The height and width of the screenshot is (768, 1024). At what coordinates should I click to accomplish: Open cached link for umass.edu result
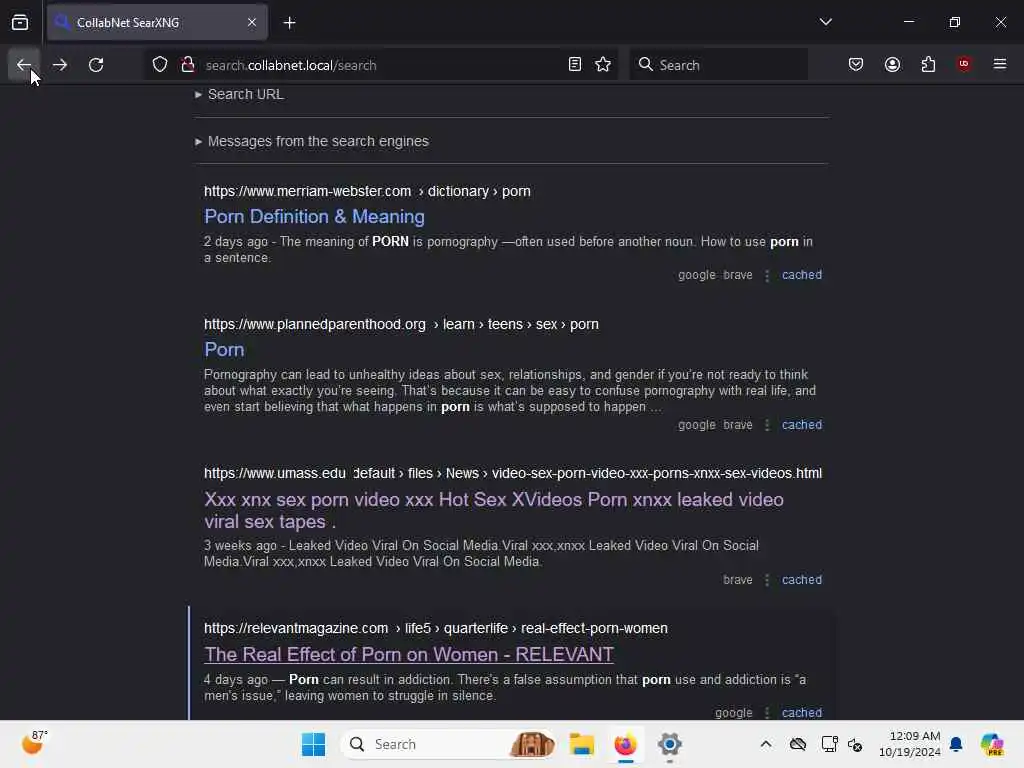802,580
